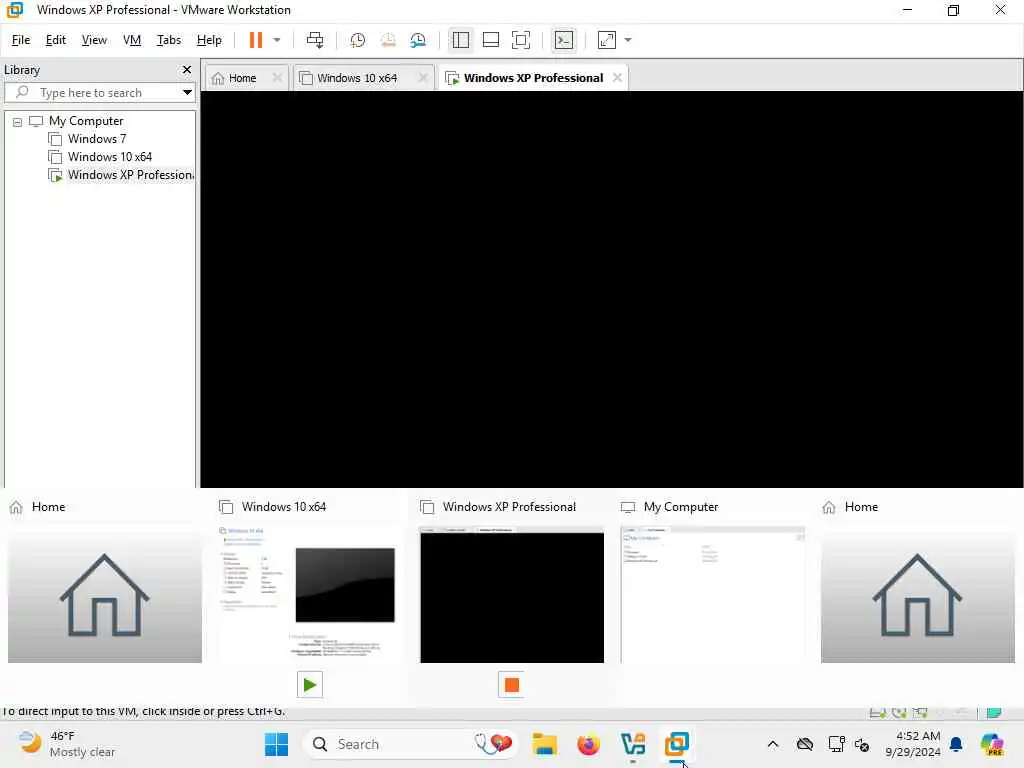Screen dimensions: 1024x768
Task: Click the stretch guest display icon
Action: (x=607, y=40)
